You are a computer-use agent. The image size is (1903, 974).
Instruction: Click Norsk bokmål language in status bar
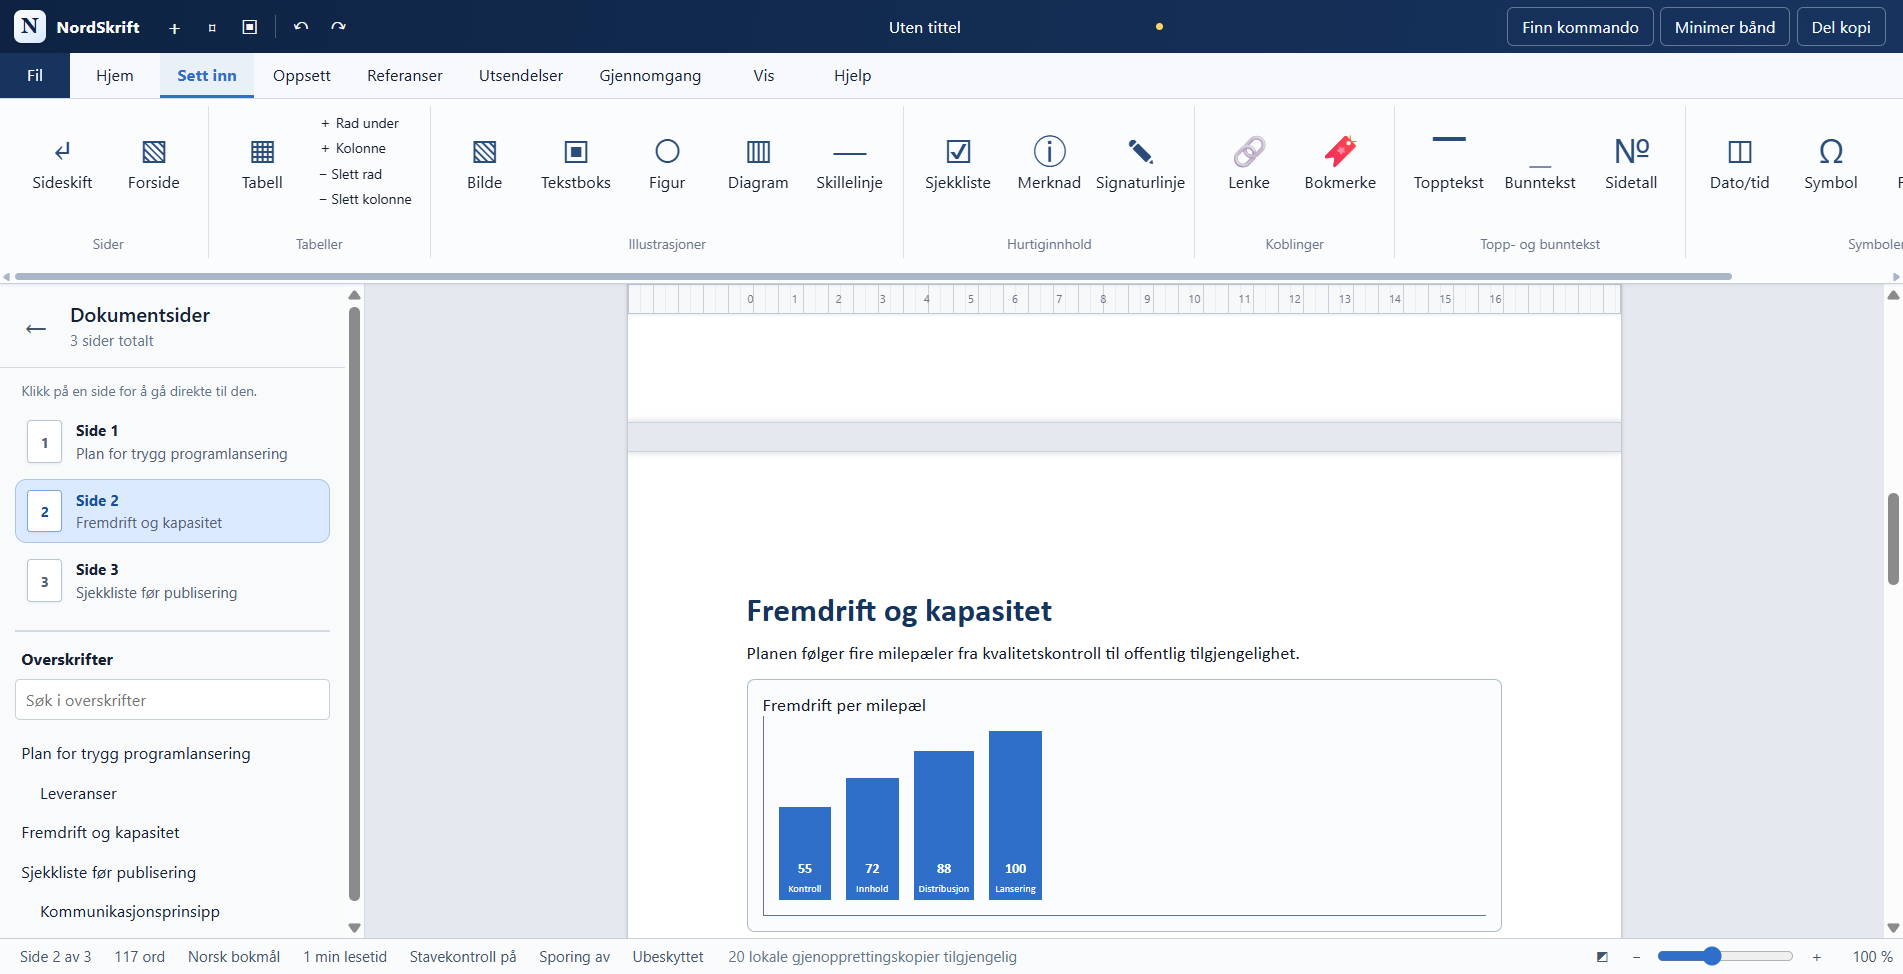click(234, 957)
